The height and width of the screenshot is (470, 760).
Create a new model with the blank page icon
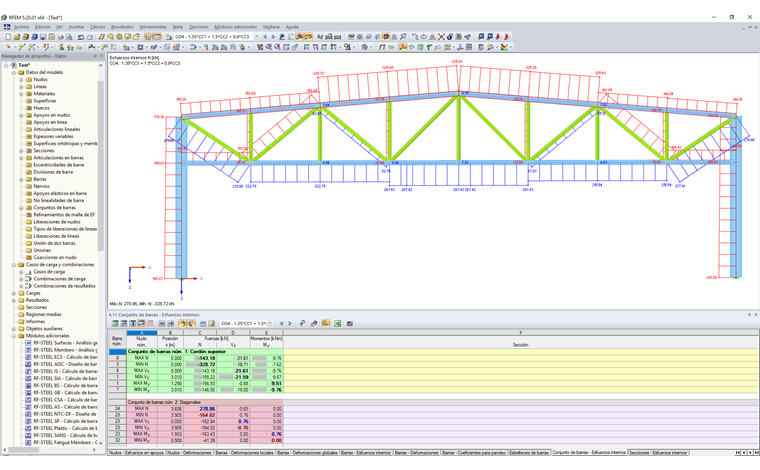pyautogui.click(x=8, y=37)
